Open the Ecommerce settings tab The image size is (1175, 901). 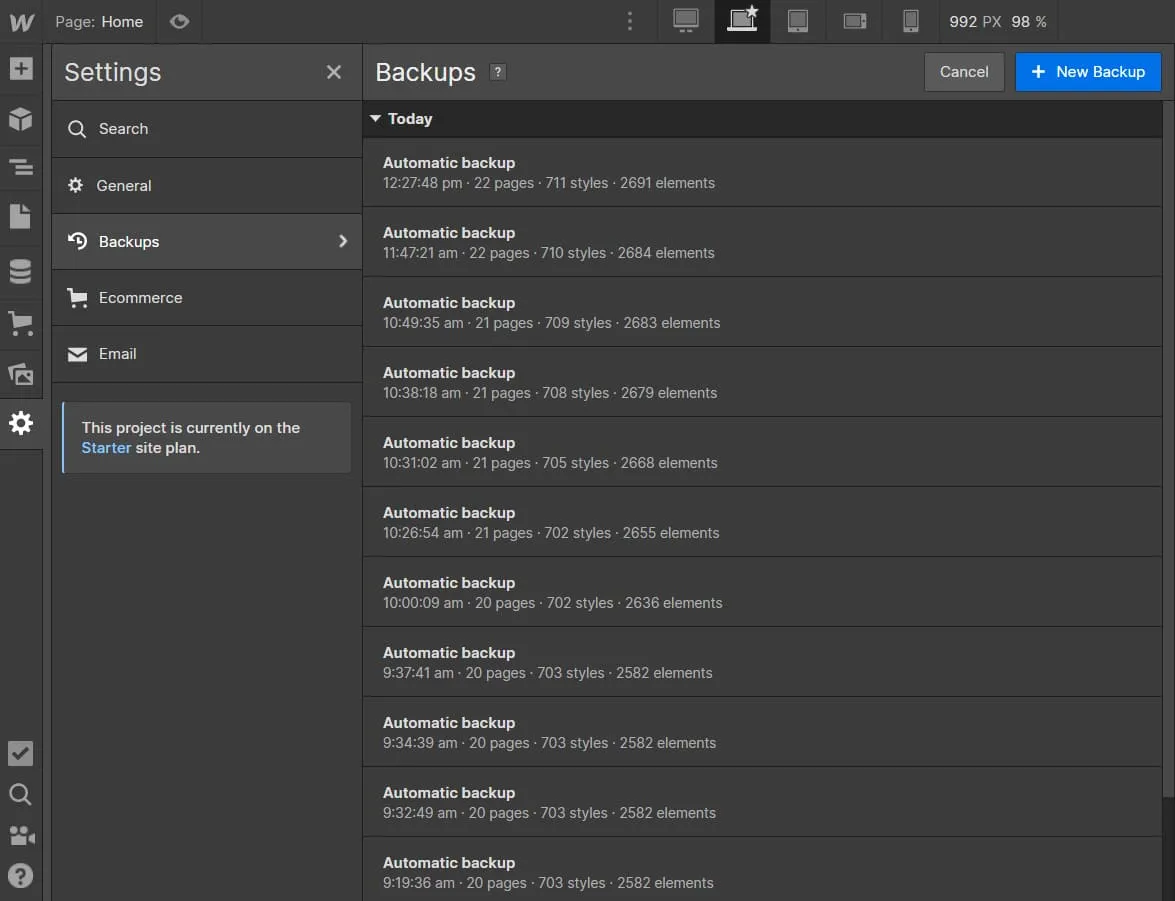140,297
